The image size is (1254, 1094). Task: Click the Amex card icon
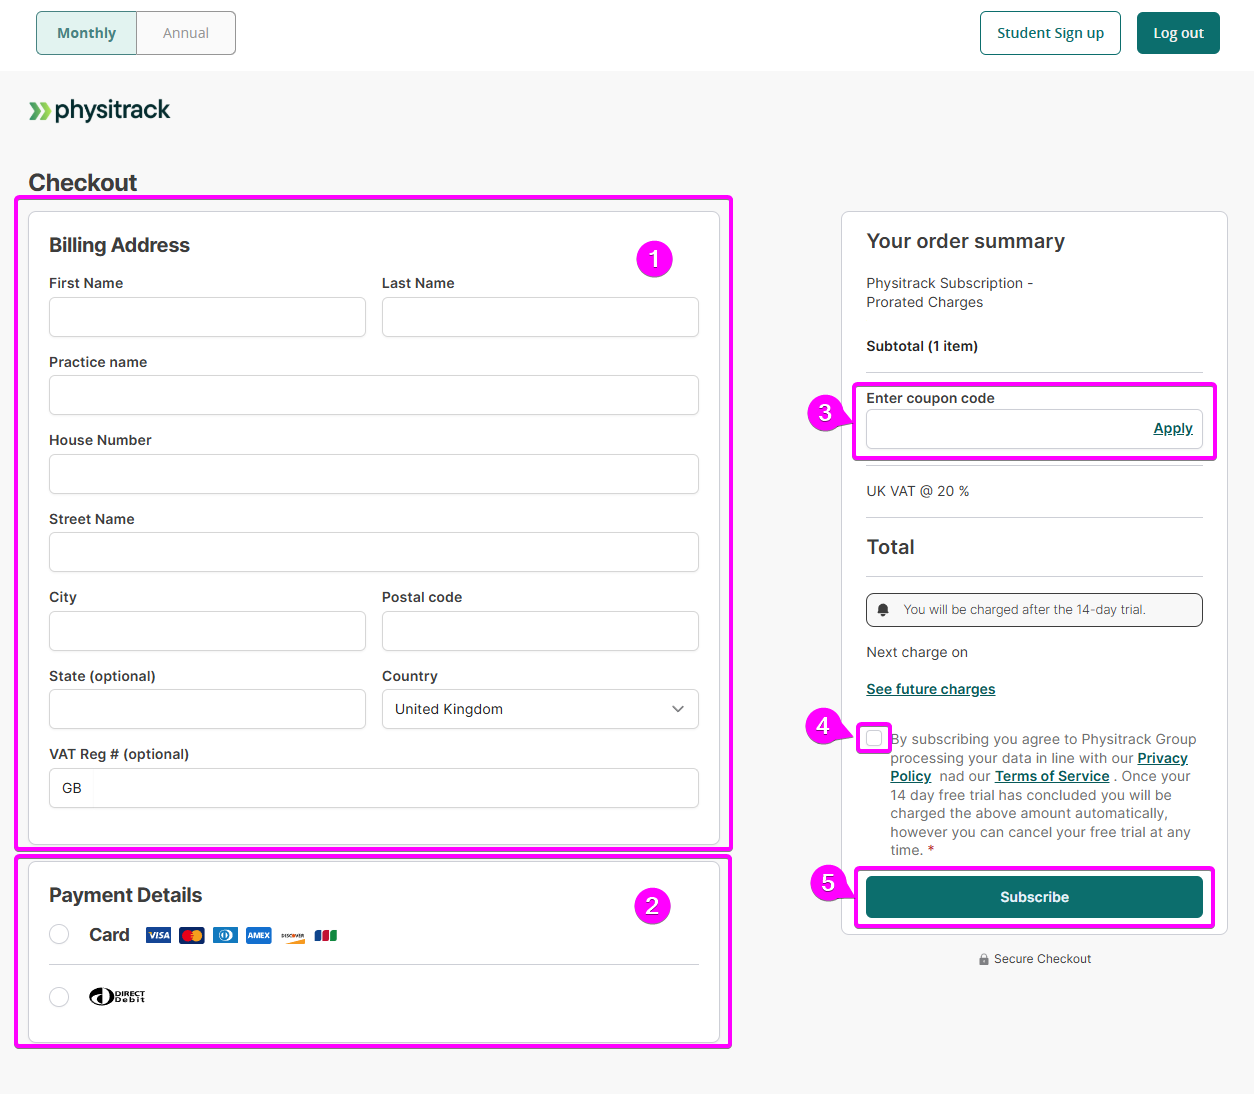tap(259, 935)
